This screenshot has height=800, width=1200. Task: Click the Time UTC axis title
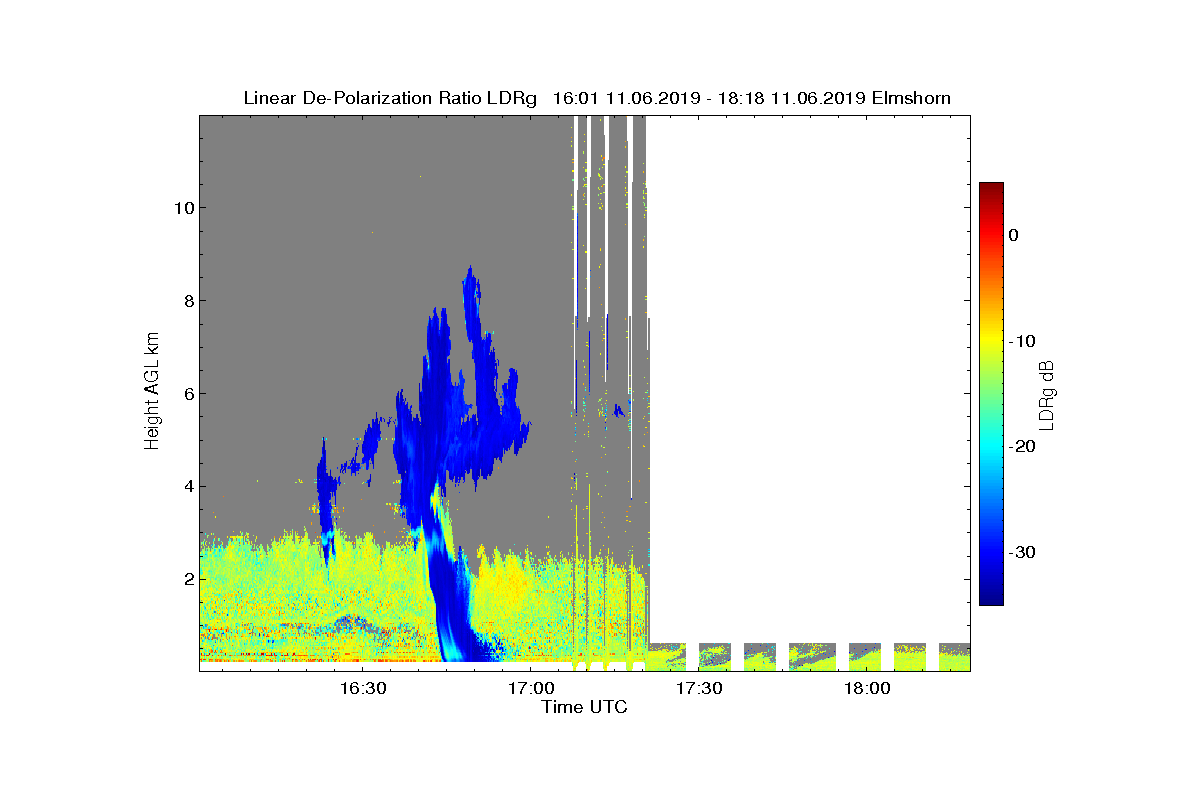tap(585, 707)
